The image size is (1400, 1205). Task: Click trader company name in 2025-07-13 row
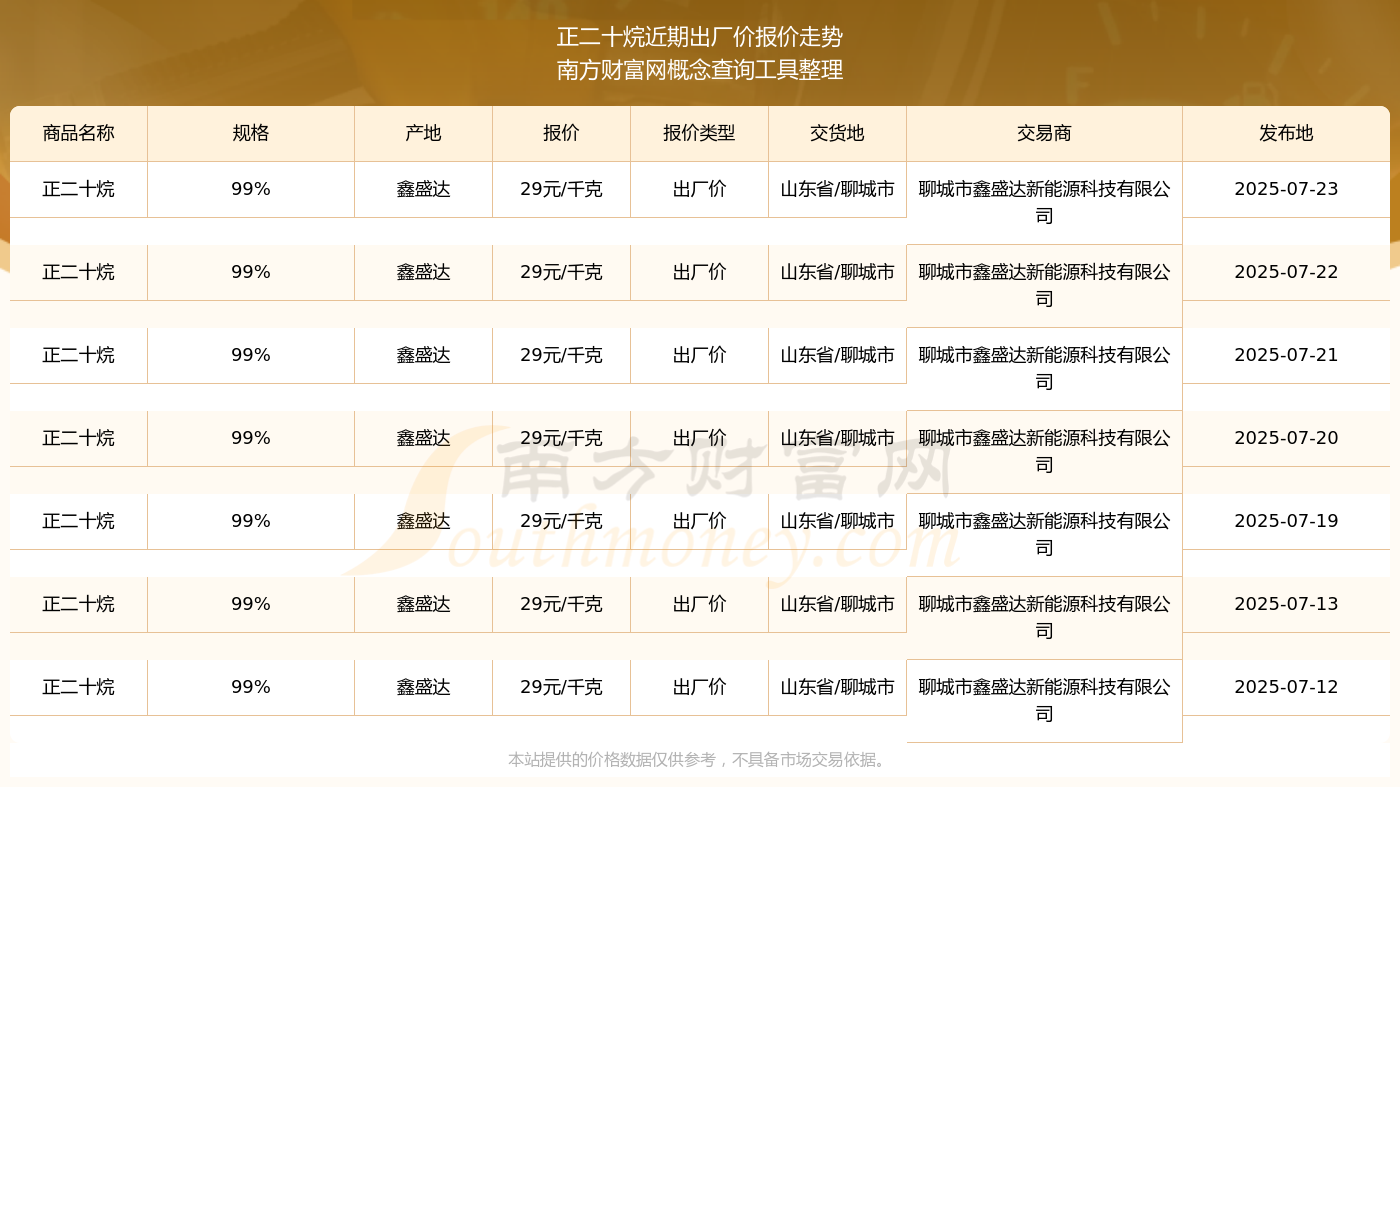[x=1045, y=618]
